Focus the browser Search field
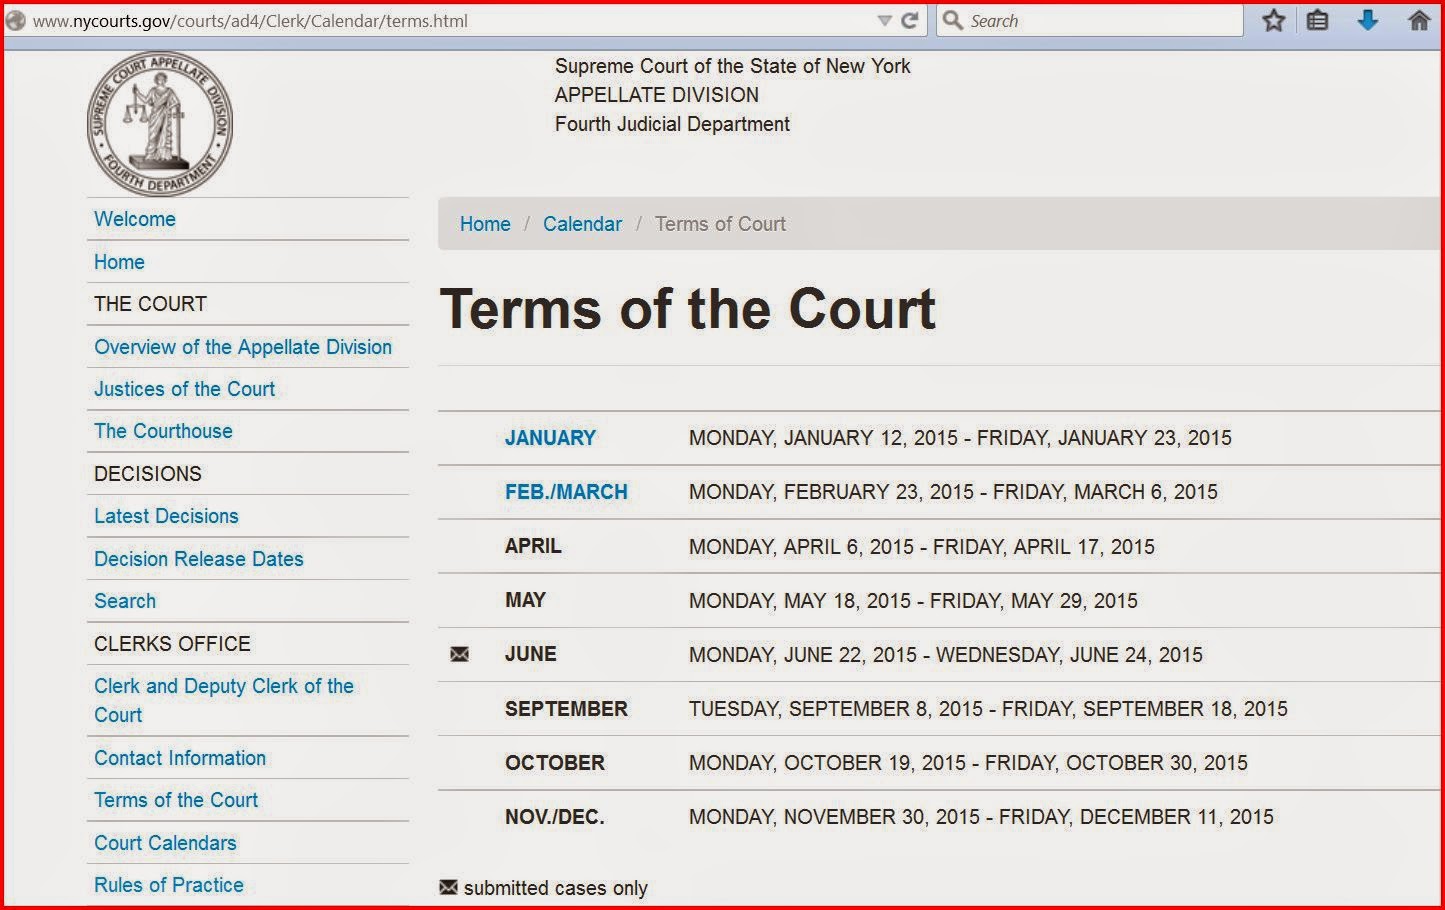This screenshot has height=910, width=1445. (x=1090, y=20)
